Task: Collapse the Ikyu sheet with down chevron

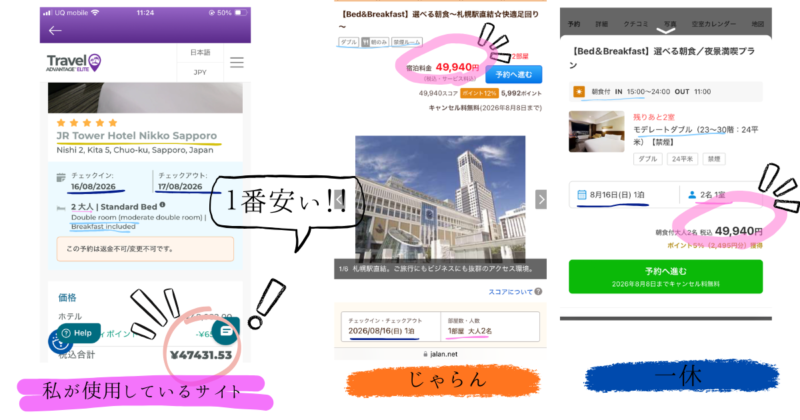Action: point(665,31)
